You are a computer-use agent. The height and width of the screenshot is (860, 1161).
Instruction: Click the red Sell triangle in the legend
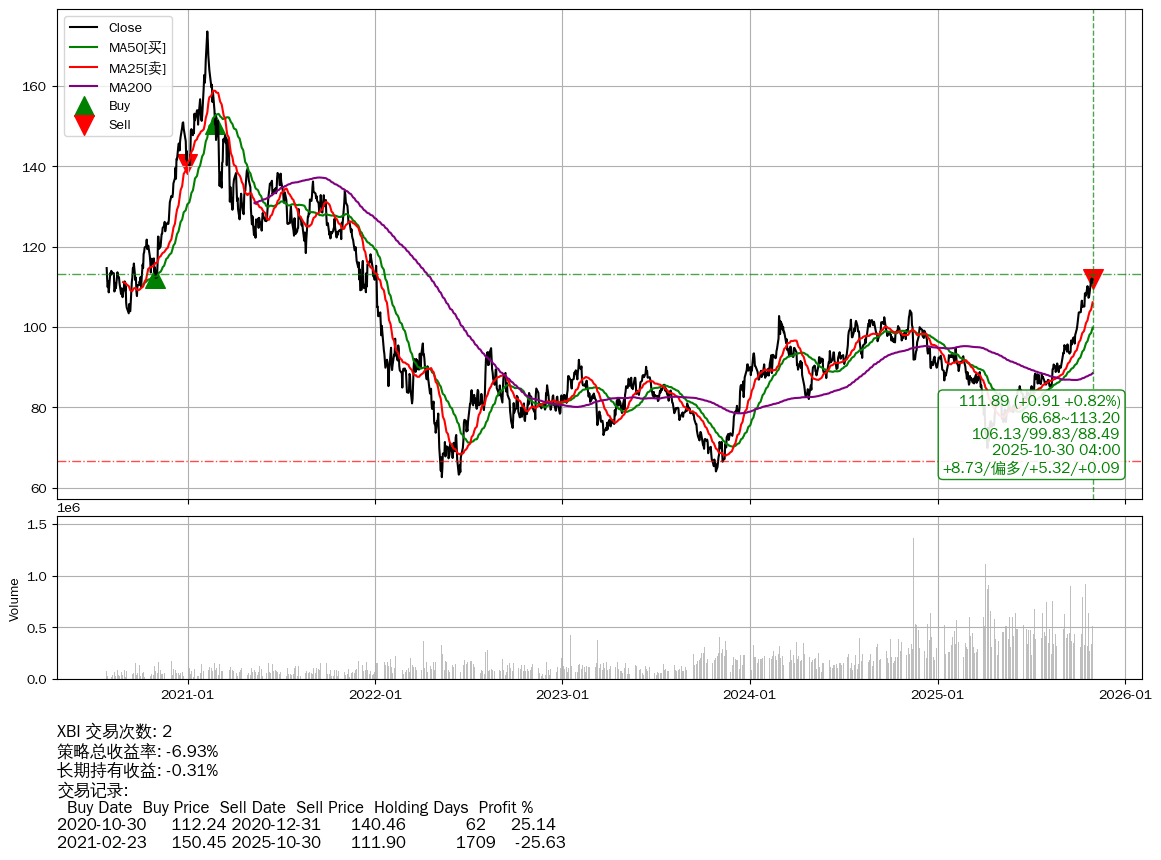[x=85, y=125]
